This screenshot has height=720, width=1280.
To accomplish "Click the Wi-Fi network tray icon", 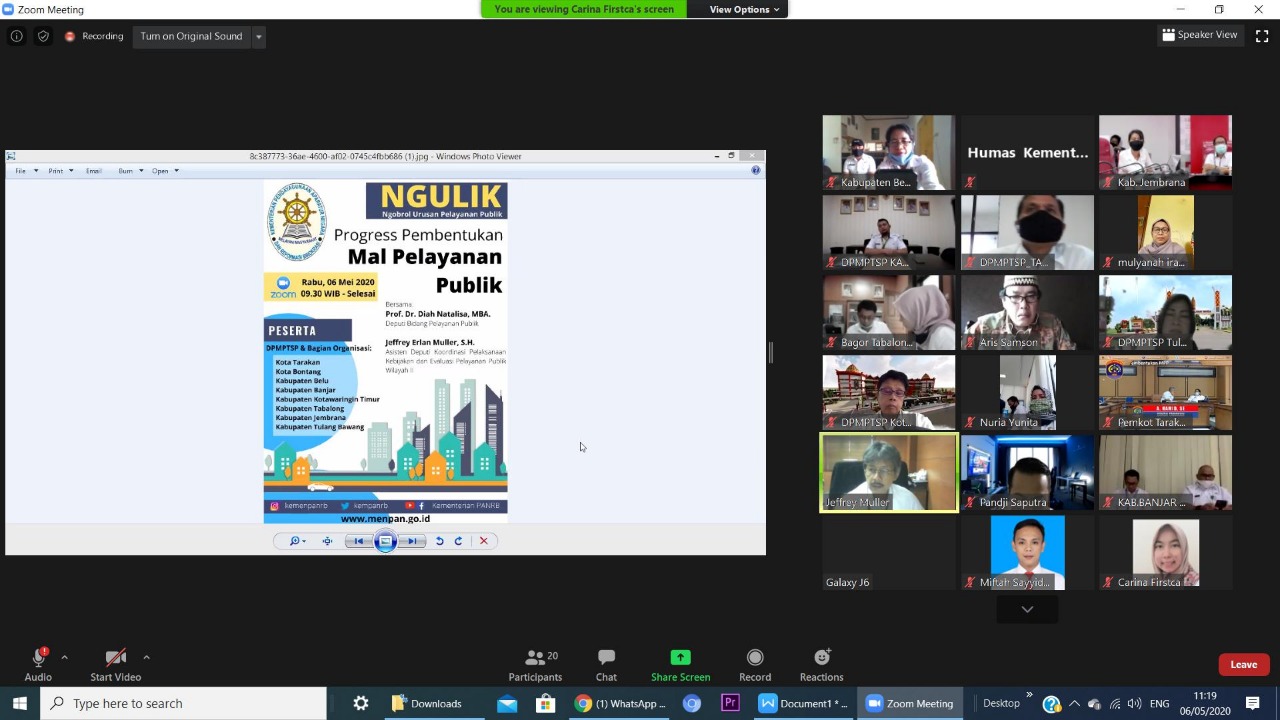I will coord(1115,703).
